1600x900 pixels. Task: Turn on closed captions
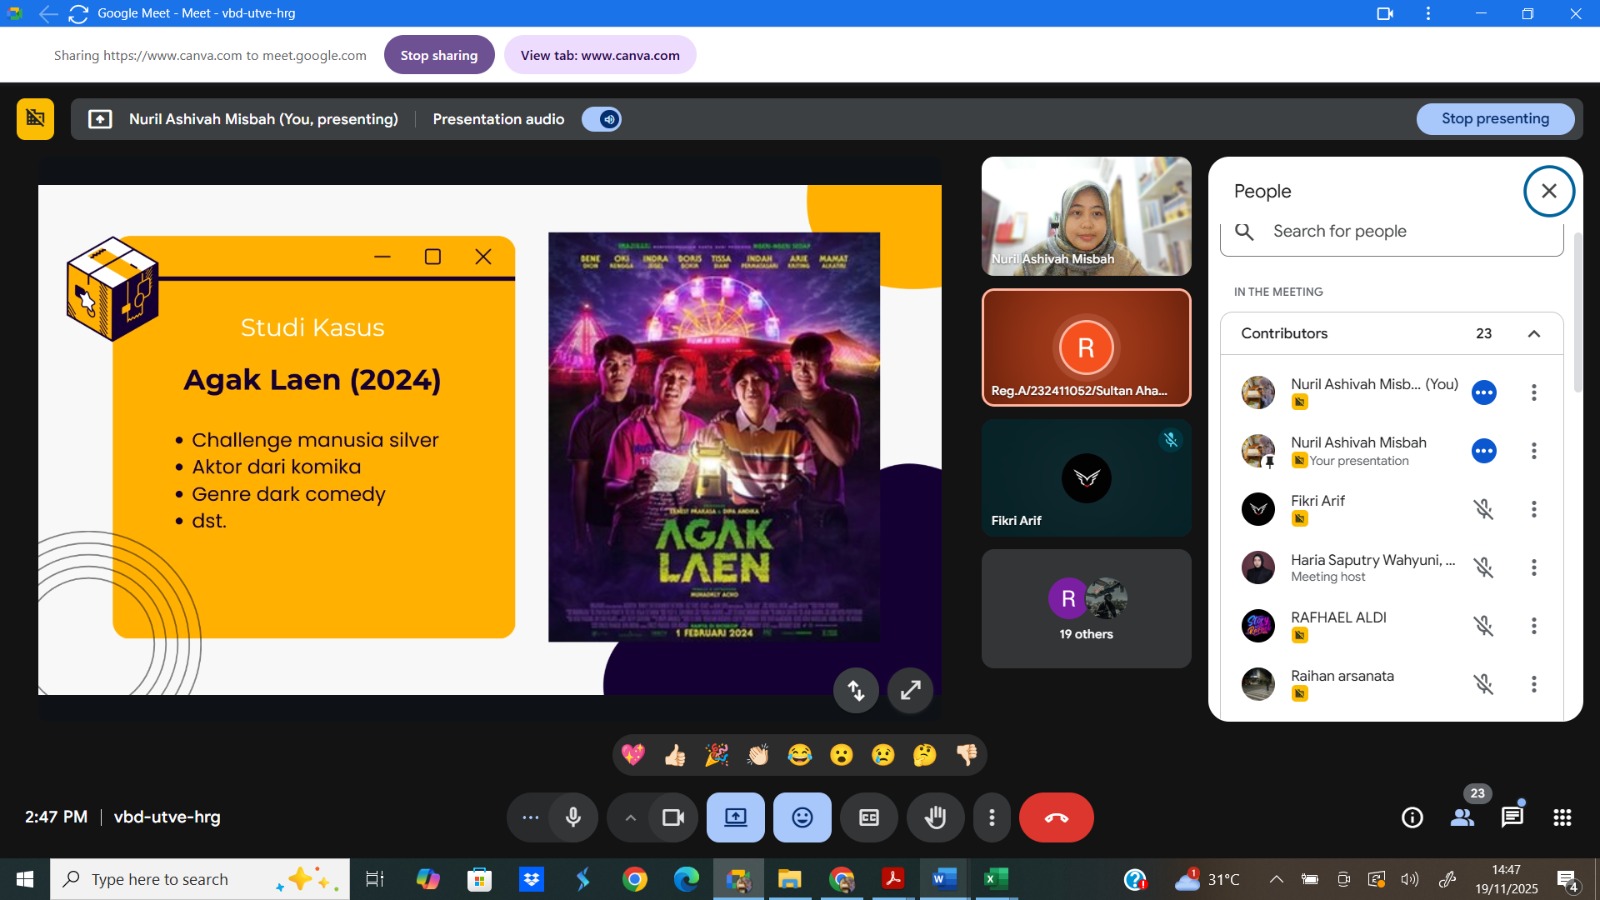click(x=869, y=818)
